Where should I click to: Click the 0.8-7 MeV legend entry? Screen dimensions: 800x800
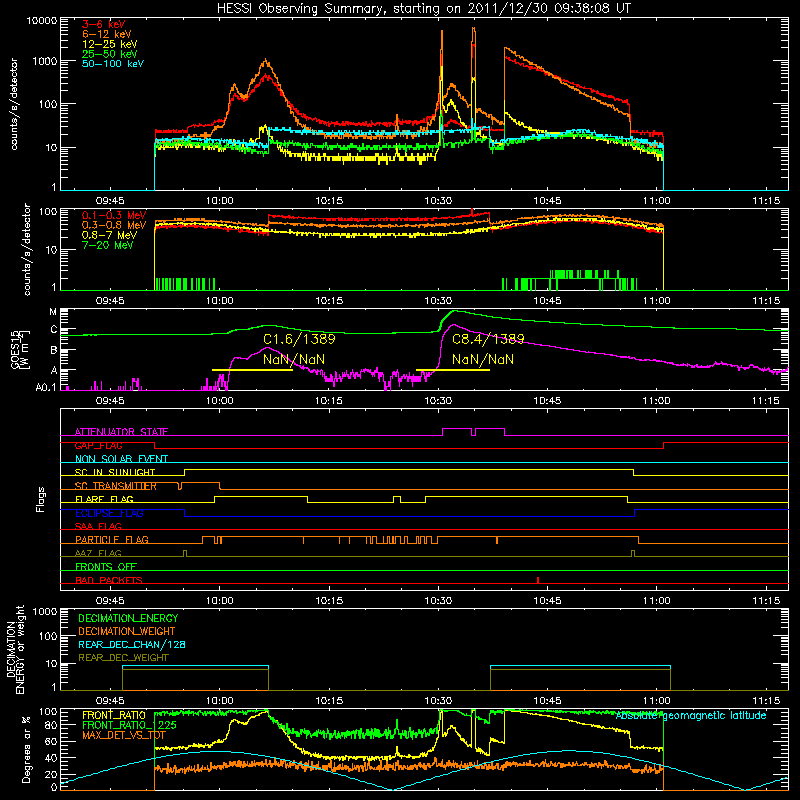(110, 235)
